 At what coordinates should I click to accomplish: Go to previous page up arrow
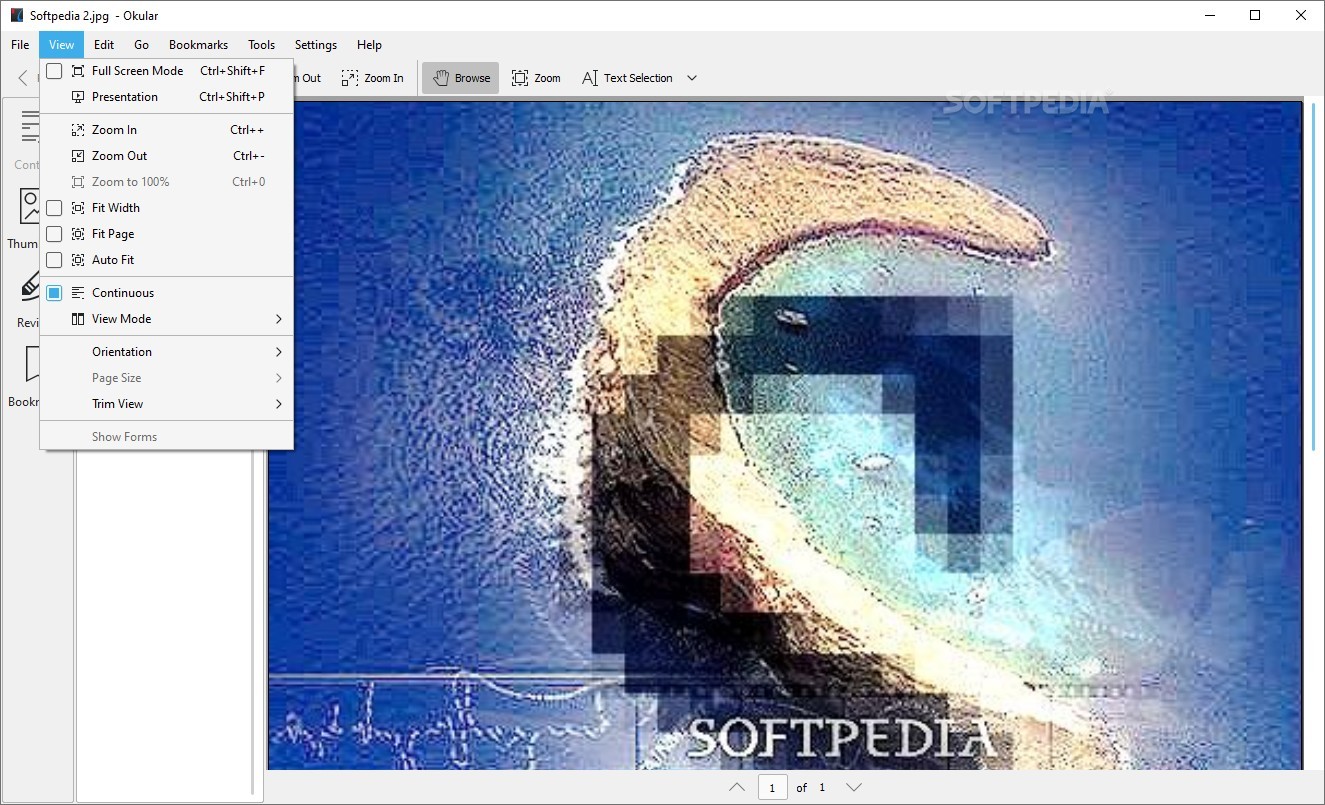737,787
